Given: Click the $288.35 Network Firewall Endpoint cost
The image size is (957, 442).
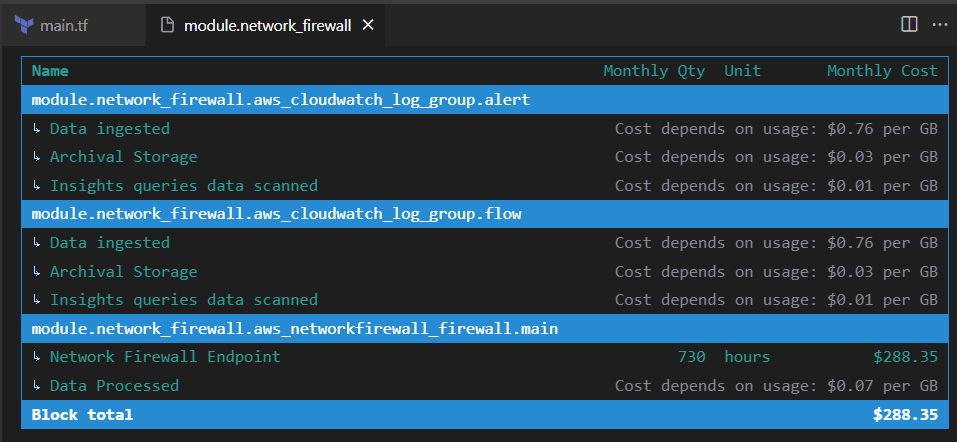Looking at the screenshot, I should point(905,357).
